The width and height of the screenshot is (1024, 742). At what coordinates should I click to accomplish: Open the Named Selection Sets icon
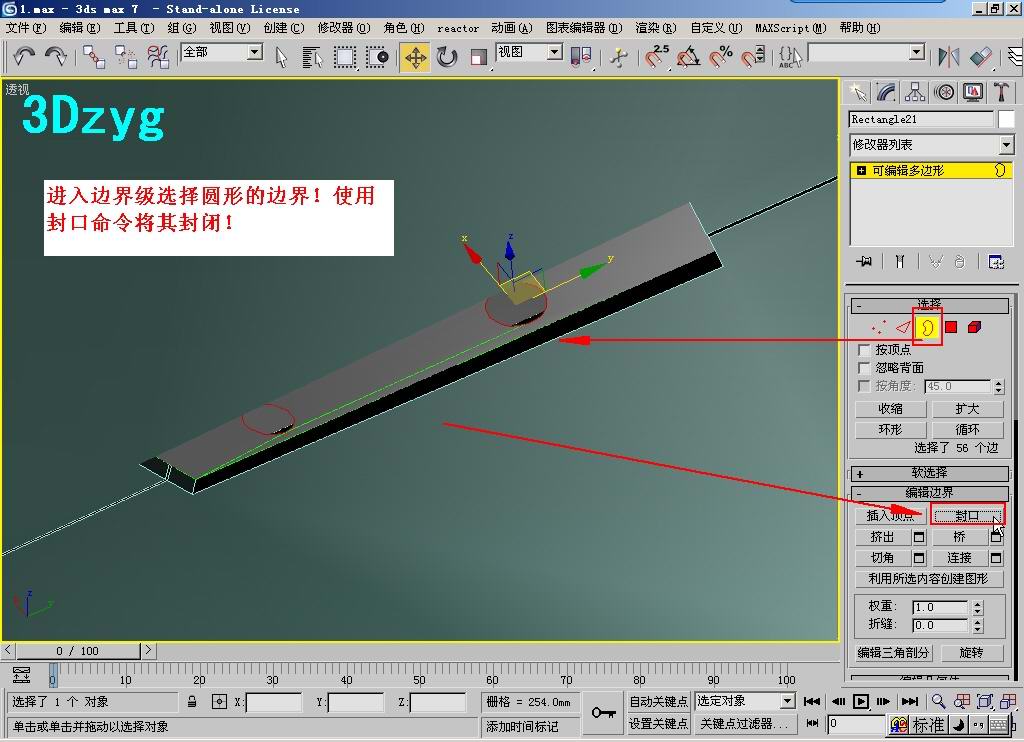tap(790, 57)
